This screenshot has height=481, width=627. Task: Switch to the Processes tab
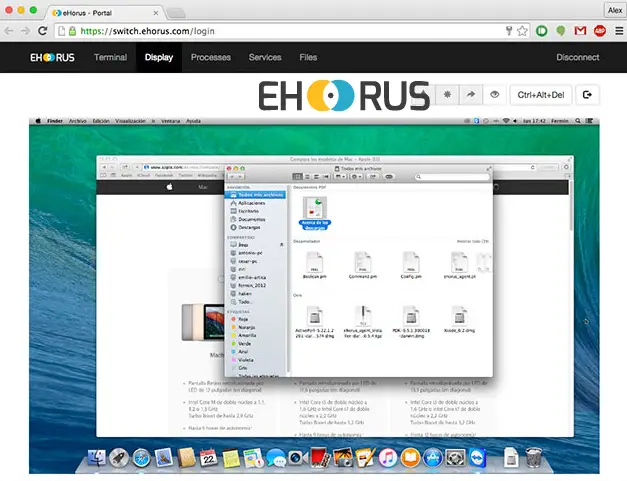(x=211, y=57)
